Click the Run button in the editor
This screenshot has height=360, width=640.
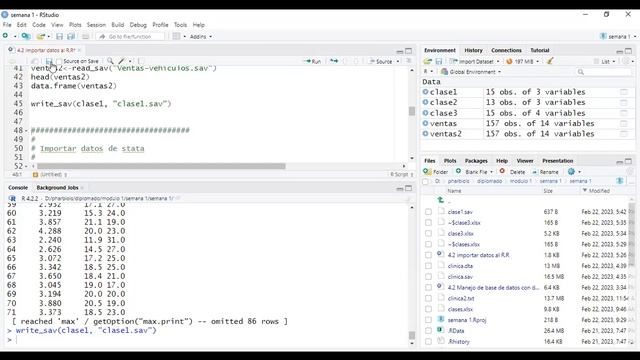[312, 61]
